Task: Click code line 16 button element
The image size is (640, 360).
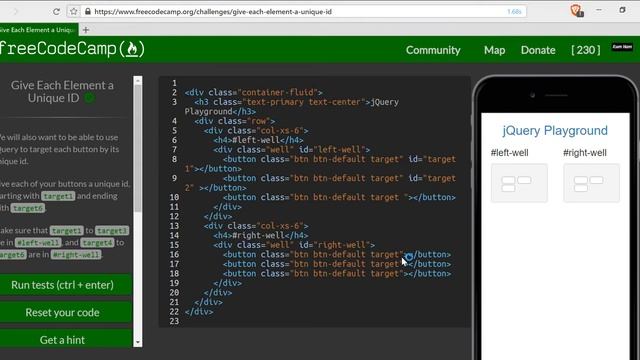Action: 337,254
